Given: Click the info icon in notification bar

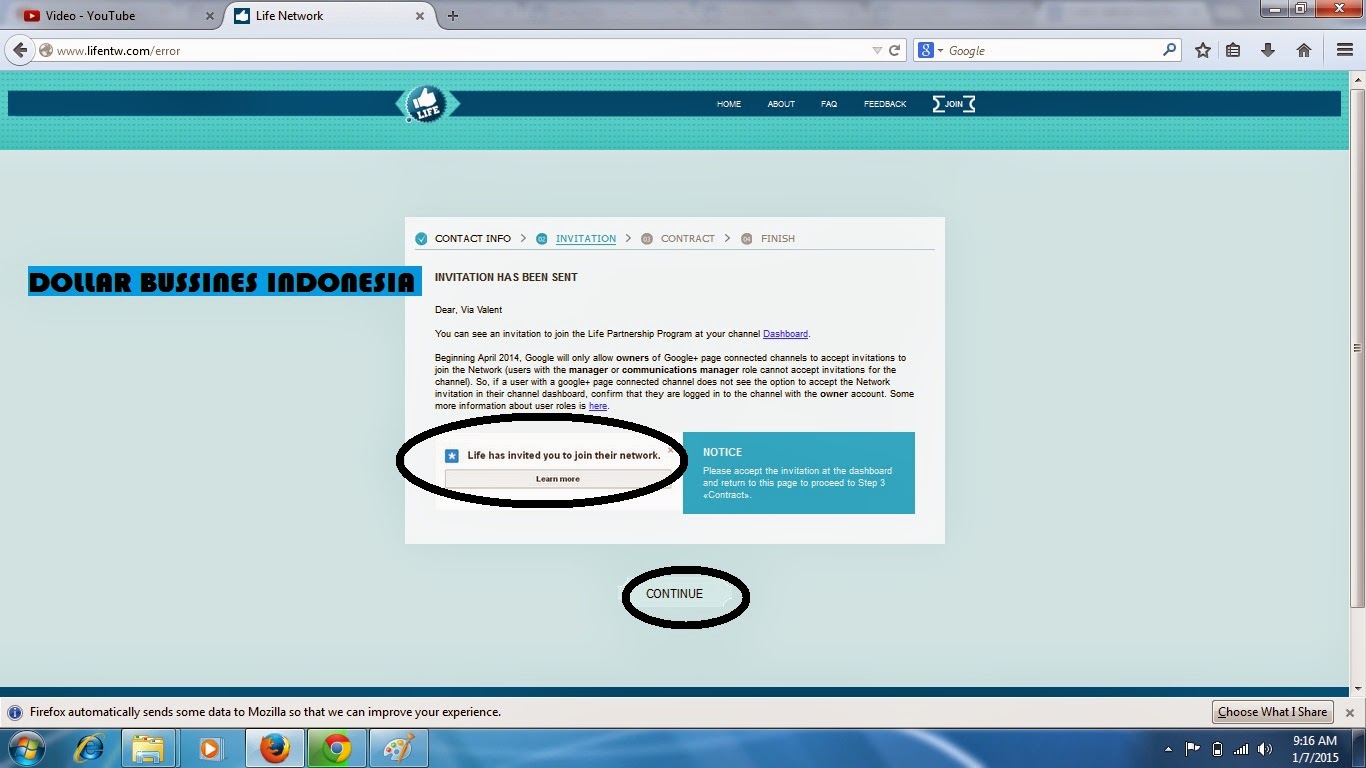Looking at the screenshot, I should 15,713.
